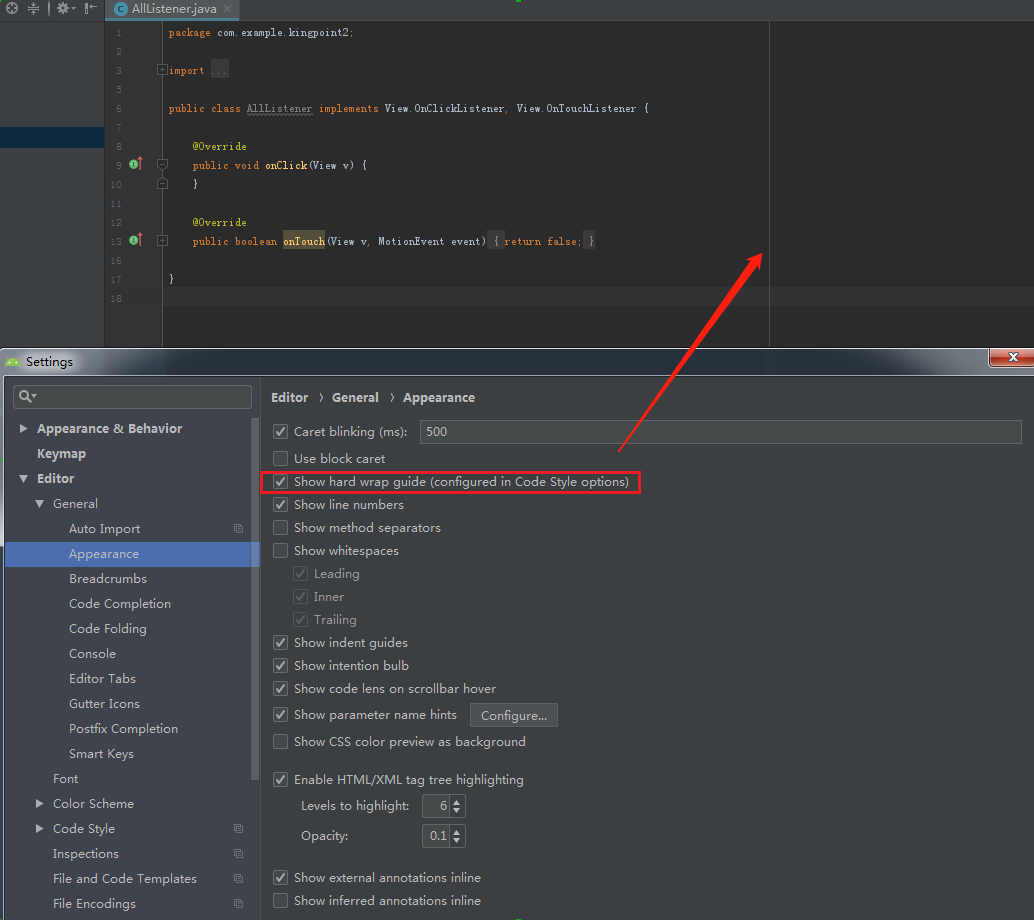Select Code Completion in the settings tree

[x=120, y=604]
